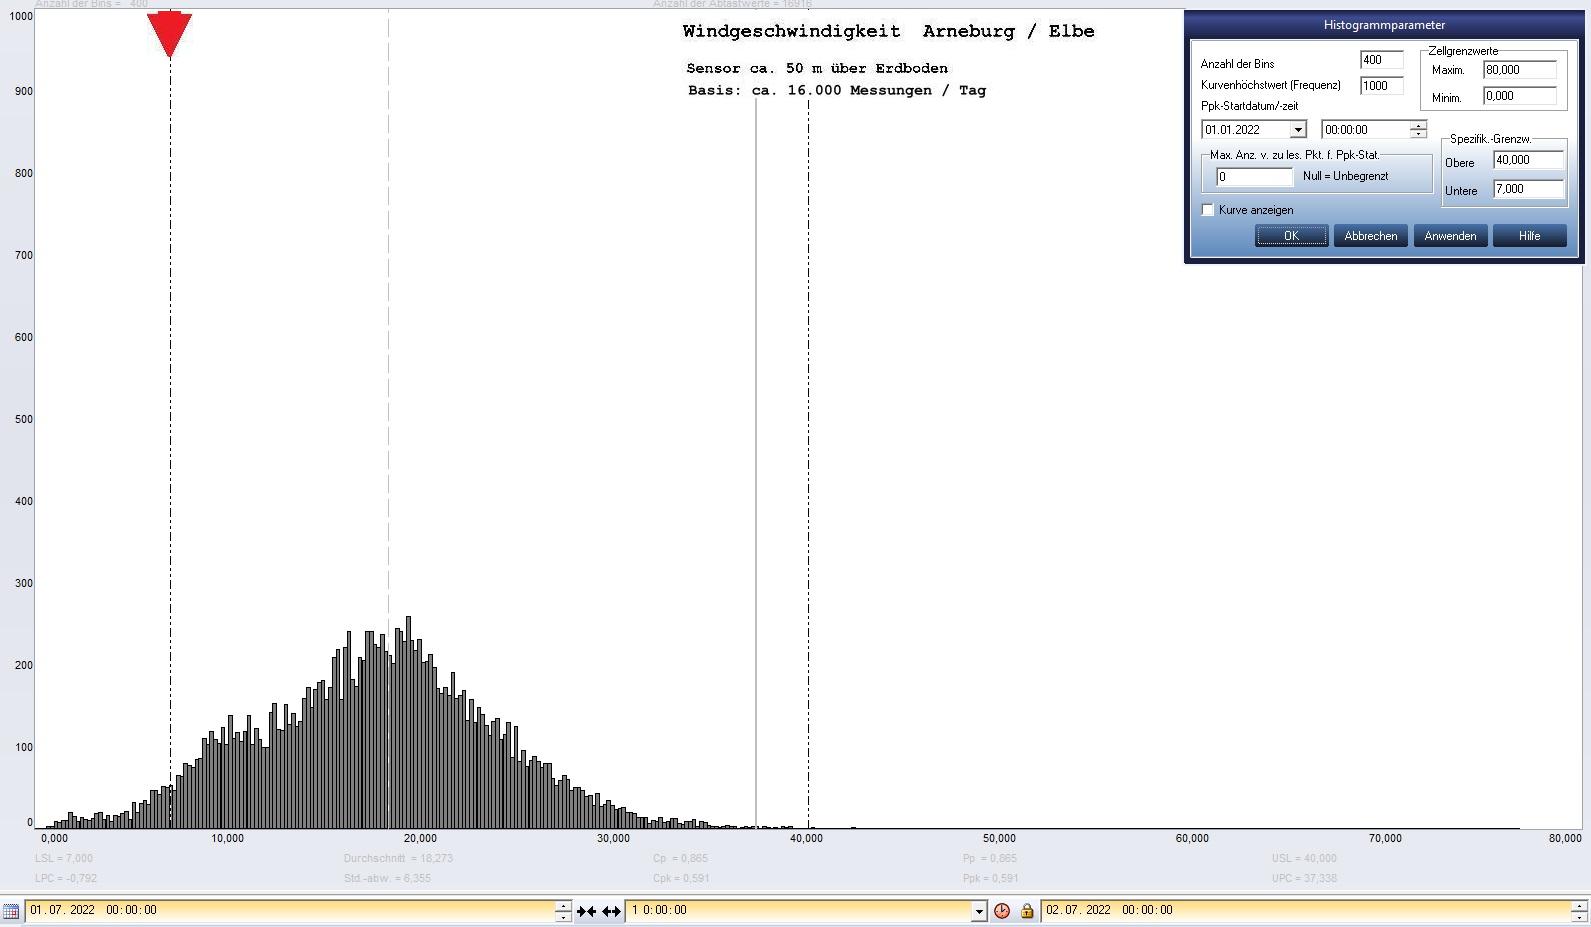Viewport: 1591px width, 927px height.
Task: Open the Ppk-Startdatum date dropdown
Action: coord(1297,130)
